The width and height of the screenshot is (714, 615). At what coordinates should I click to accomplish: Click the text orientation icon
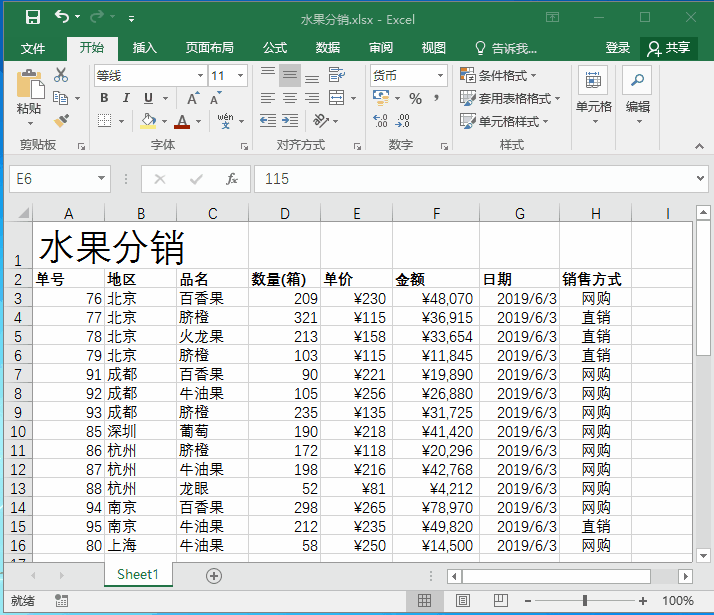321,121
